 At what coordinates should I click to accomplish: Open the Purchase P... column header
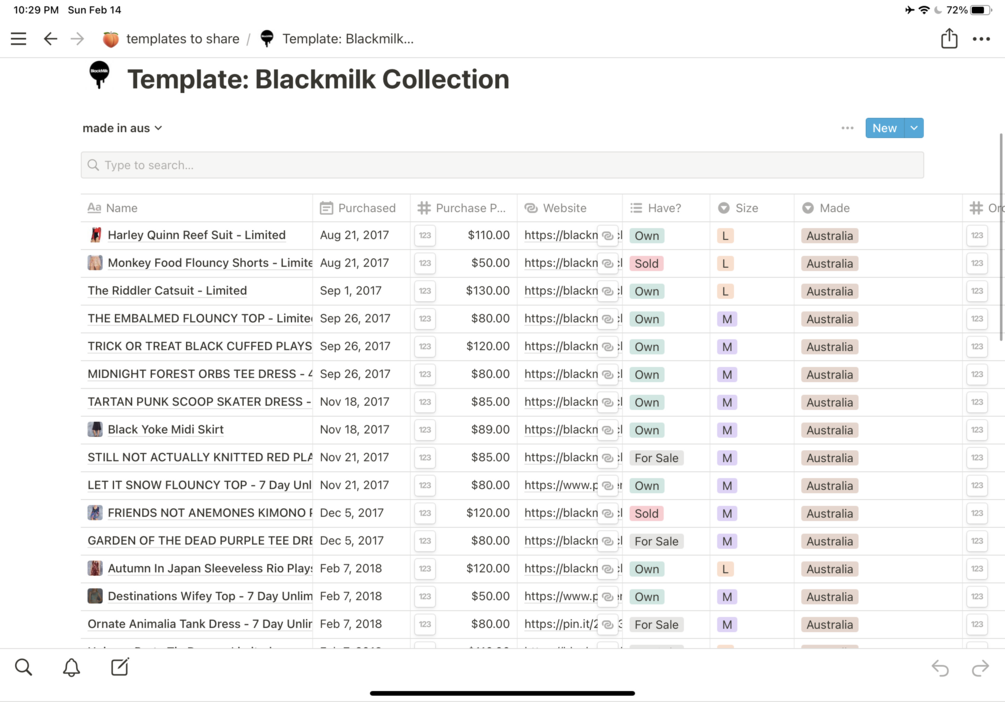[x=464, y=208]
